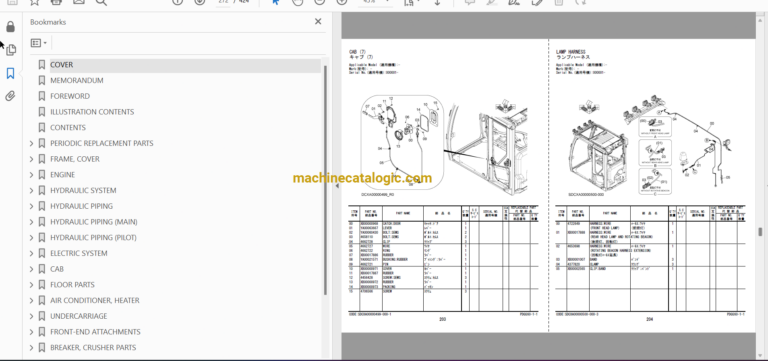Close the Bookmarks panel
The width and height of the screenshot is (768, 361).
(x=318, y=22)
